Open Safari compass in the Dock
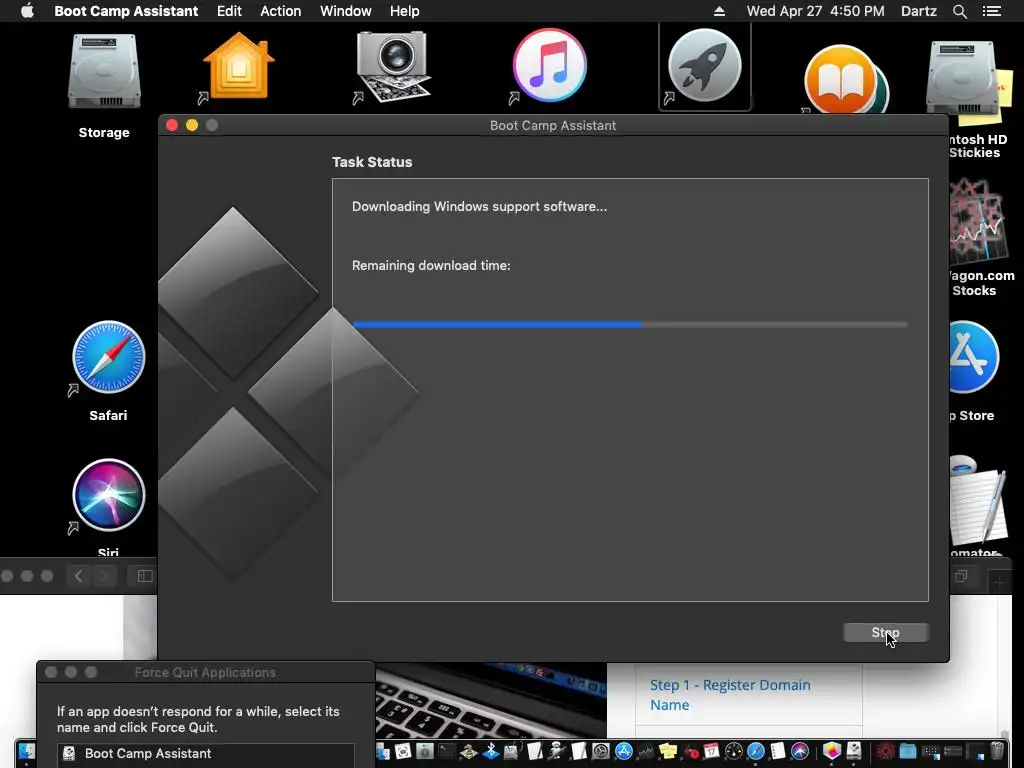 point(756,751)
